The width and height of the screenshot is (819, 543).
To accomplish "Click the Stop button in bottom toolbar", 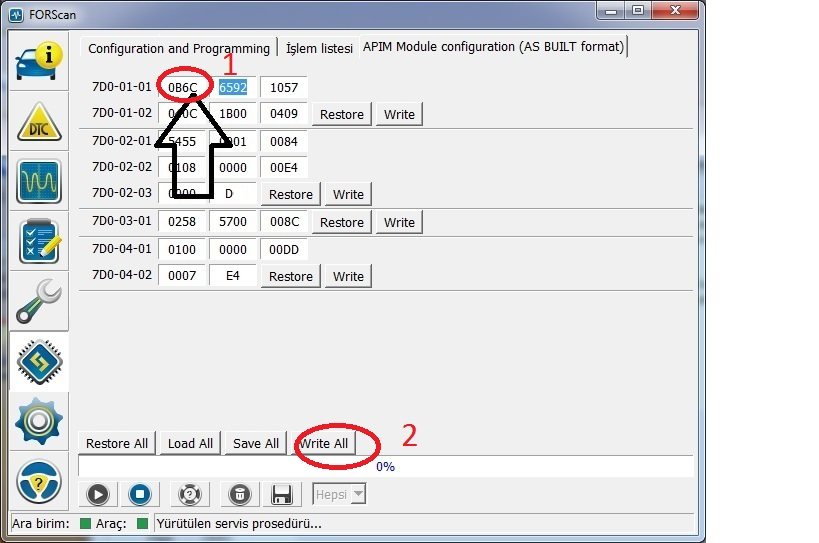I will 140,493.
